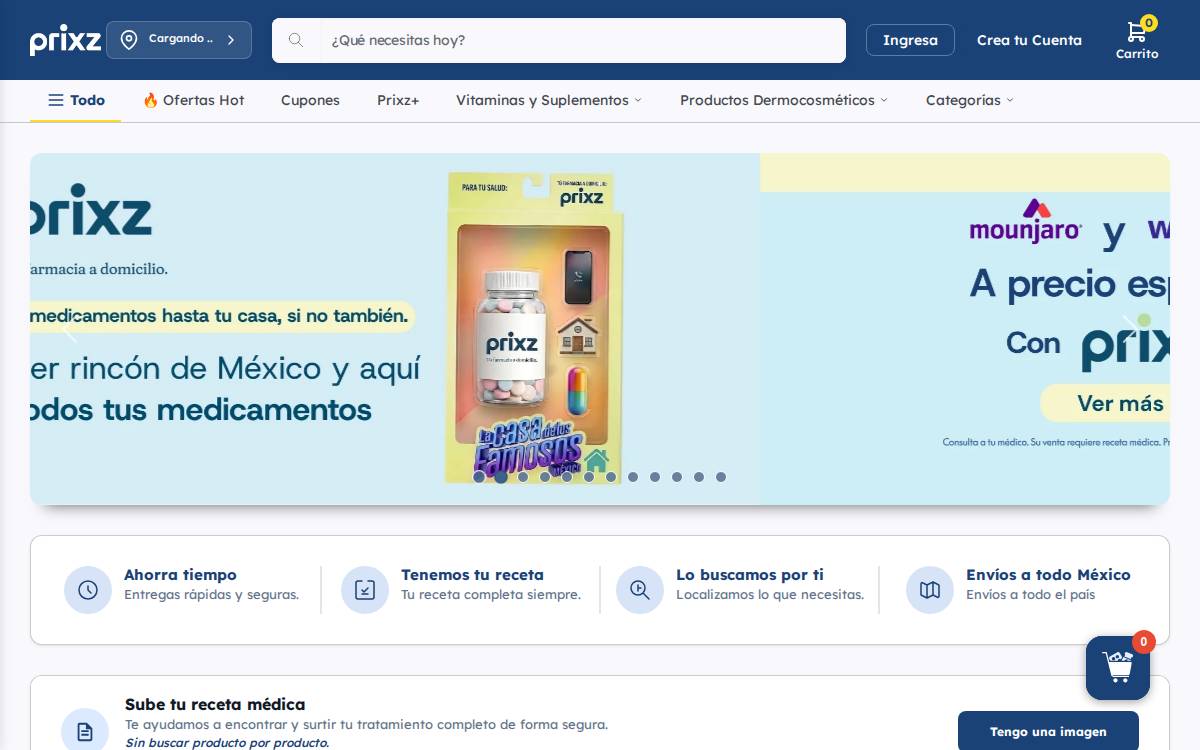Click the map icon by Envíos a todo México
Image resolution: width=1200 pixels, height=750 pixels.
930,590
